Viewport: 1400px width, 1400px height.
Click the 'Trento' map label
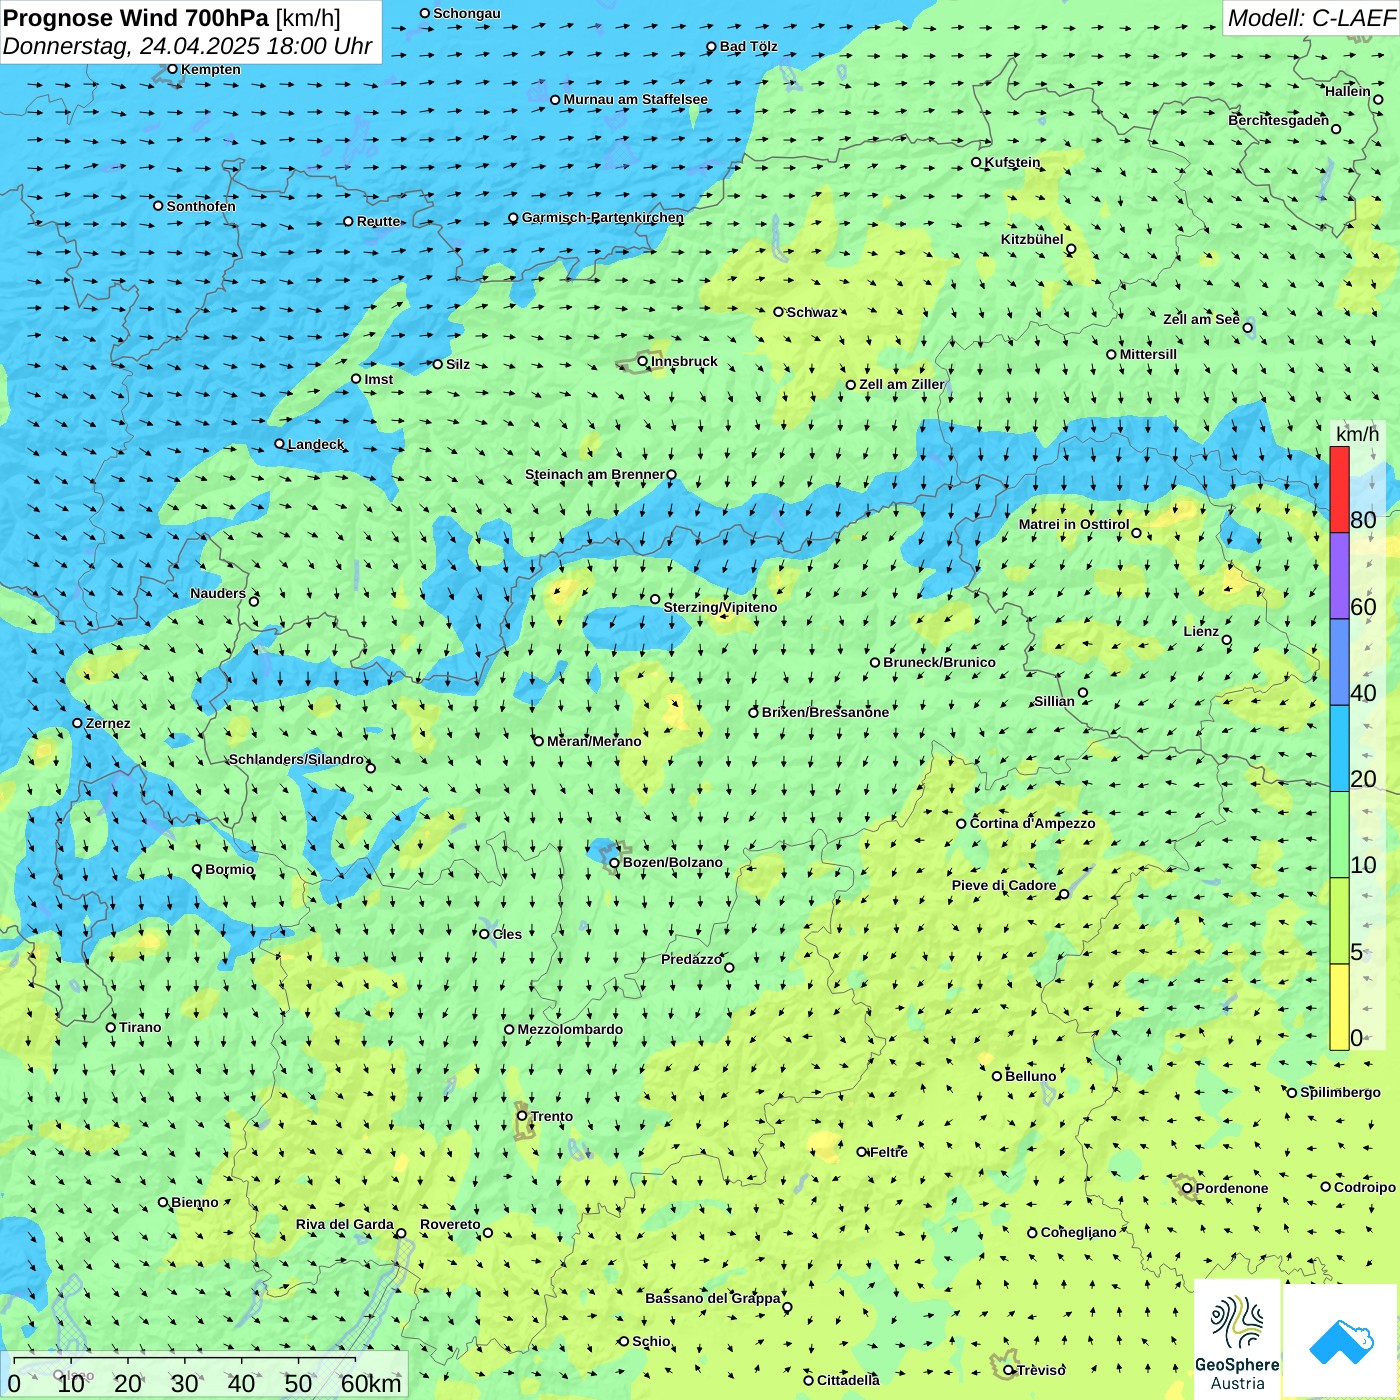[552, 1116]
